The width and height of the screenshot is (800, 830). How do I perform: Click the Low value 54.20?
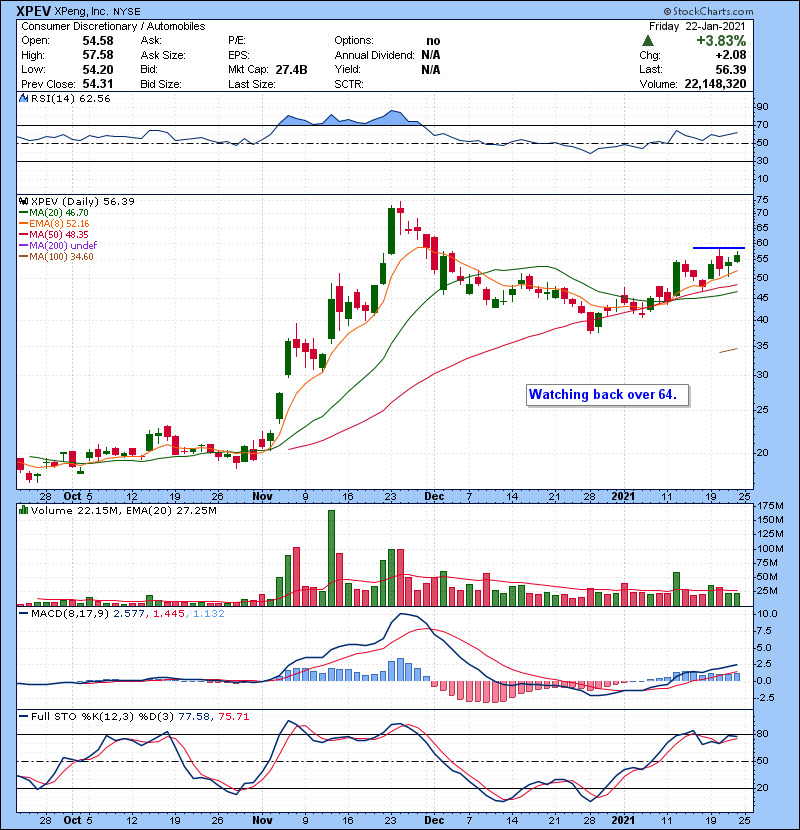click(x=97, y=69)
